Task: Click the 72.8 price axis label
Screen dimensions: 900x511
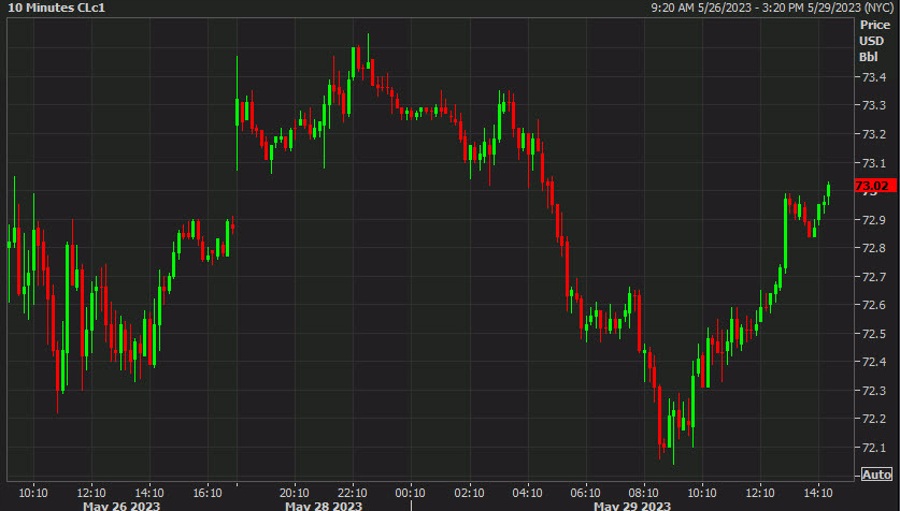Action: pos(874,248)
